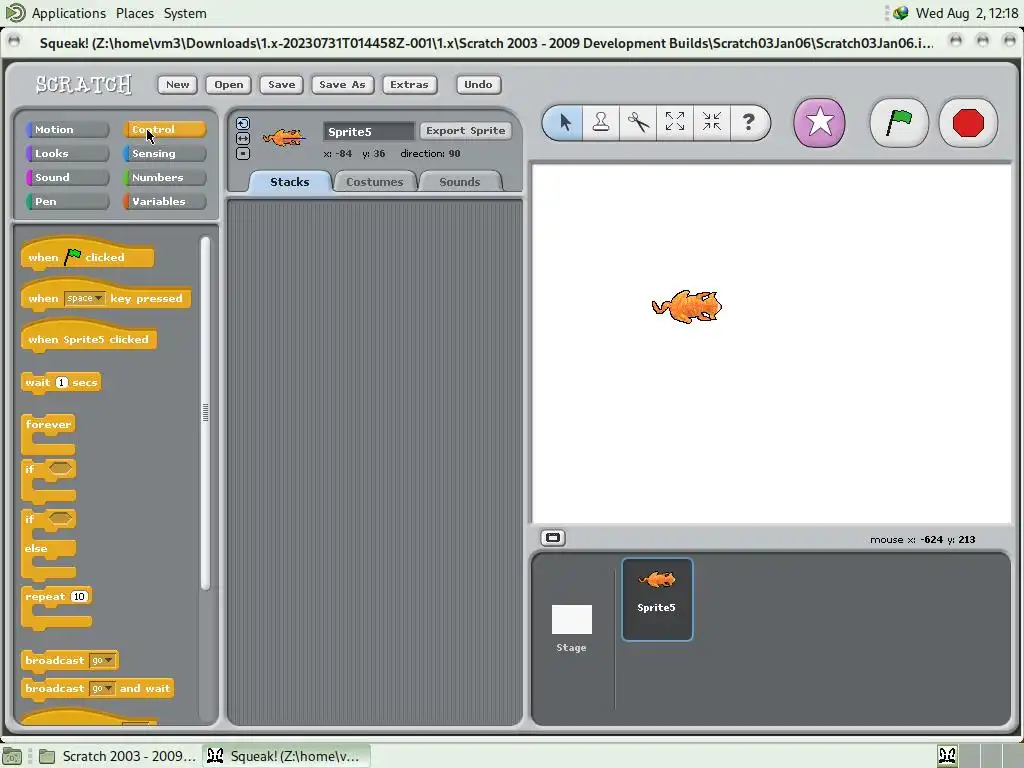Select the question mark help tool
The height and width of the screenshot is (768, 1024).
coord(749,122)
